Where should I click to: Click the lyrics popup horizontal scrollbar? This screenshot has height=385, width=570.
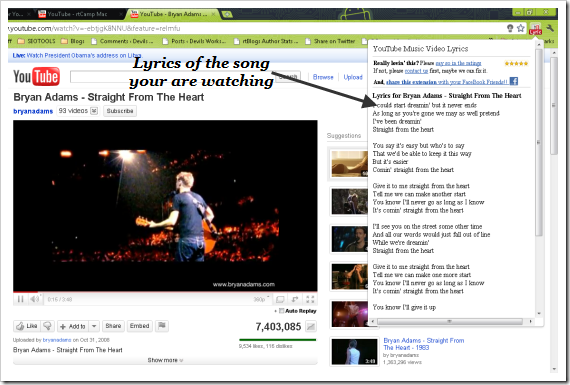[450, 322]
